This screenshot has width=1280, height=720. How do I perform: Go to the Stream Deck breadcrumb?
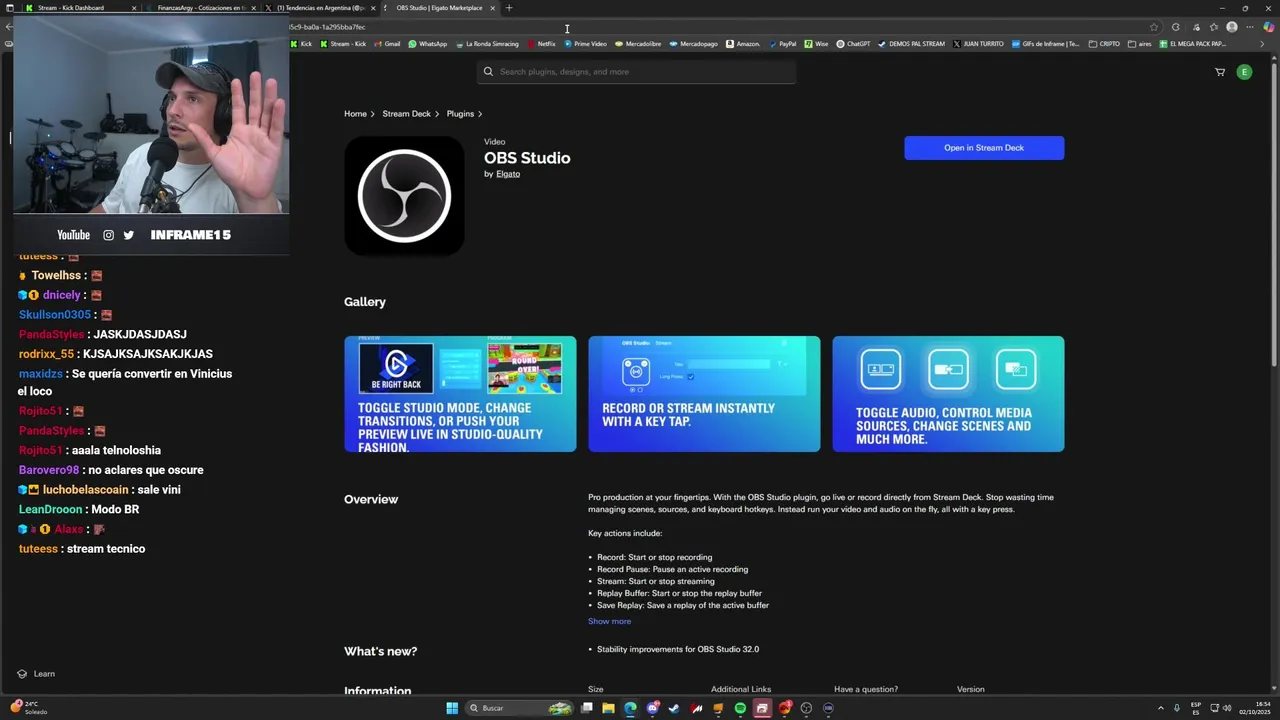pyautogui.click(x=406, y=114)
